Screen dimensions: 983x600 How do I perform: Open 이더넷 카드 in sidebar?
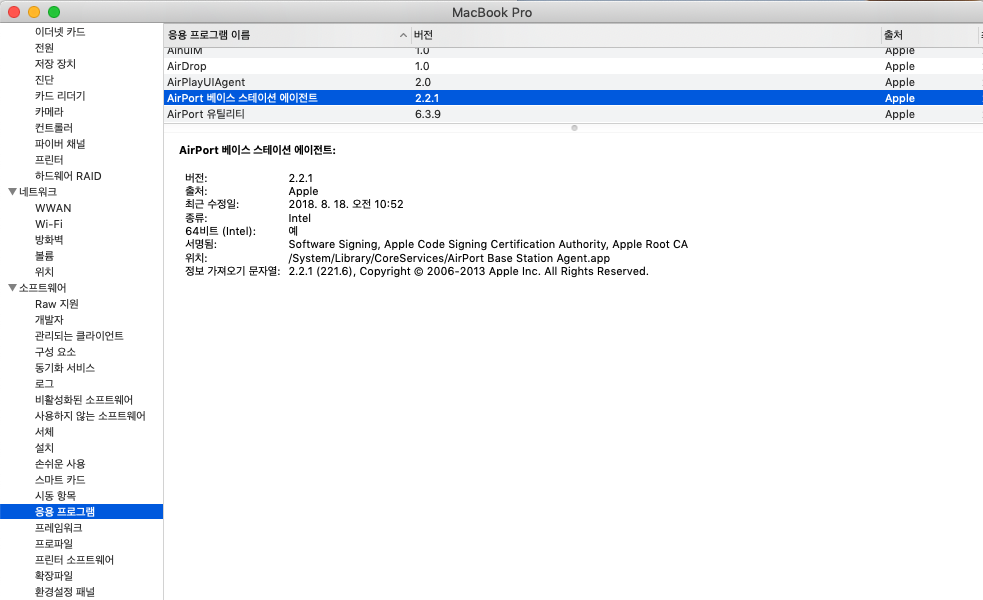[60, 32]
